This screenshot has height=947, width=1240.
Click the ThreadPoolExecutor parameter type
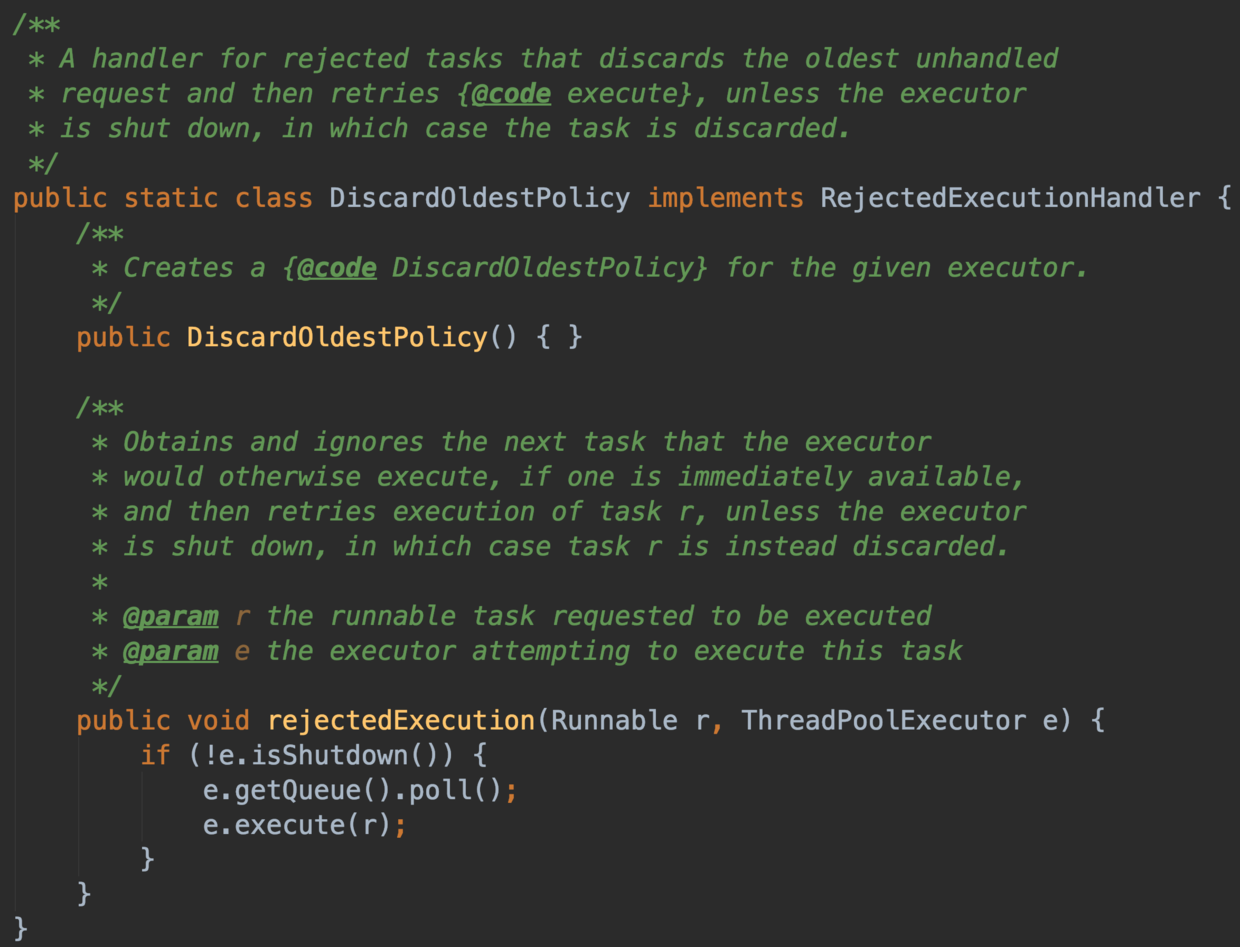(x=883, y=721)
